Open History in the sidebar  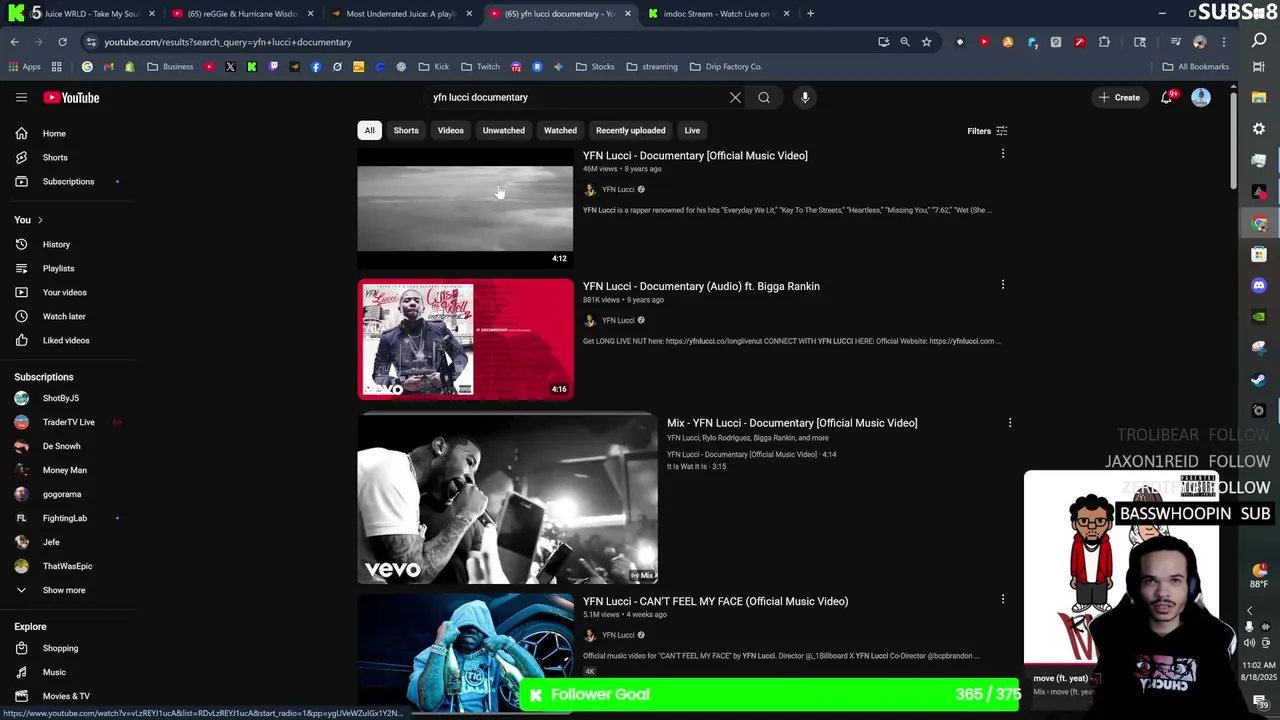[56, 244]
